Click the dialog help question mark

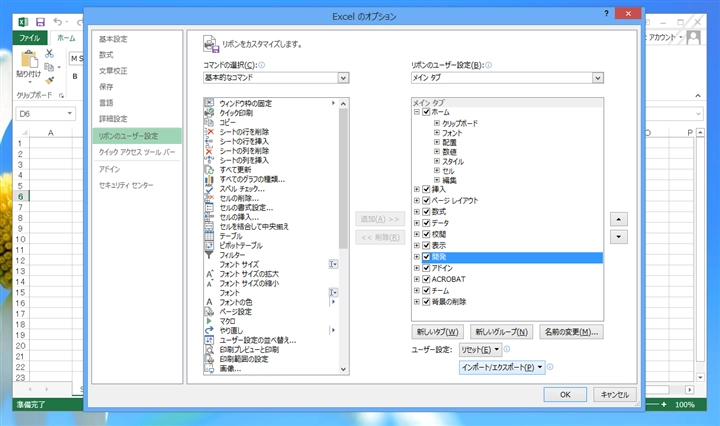tap(606, 13)
